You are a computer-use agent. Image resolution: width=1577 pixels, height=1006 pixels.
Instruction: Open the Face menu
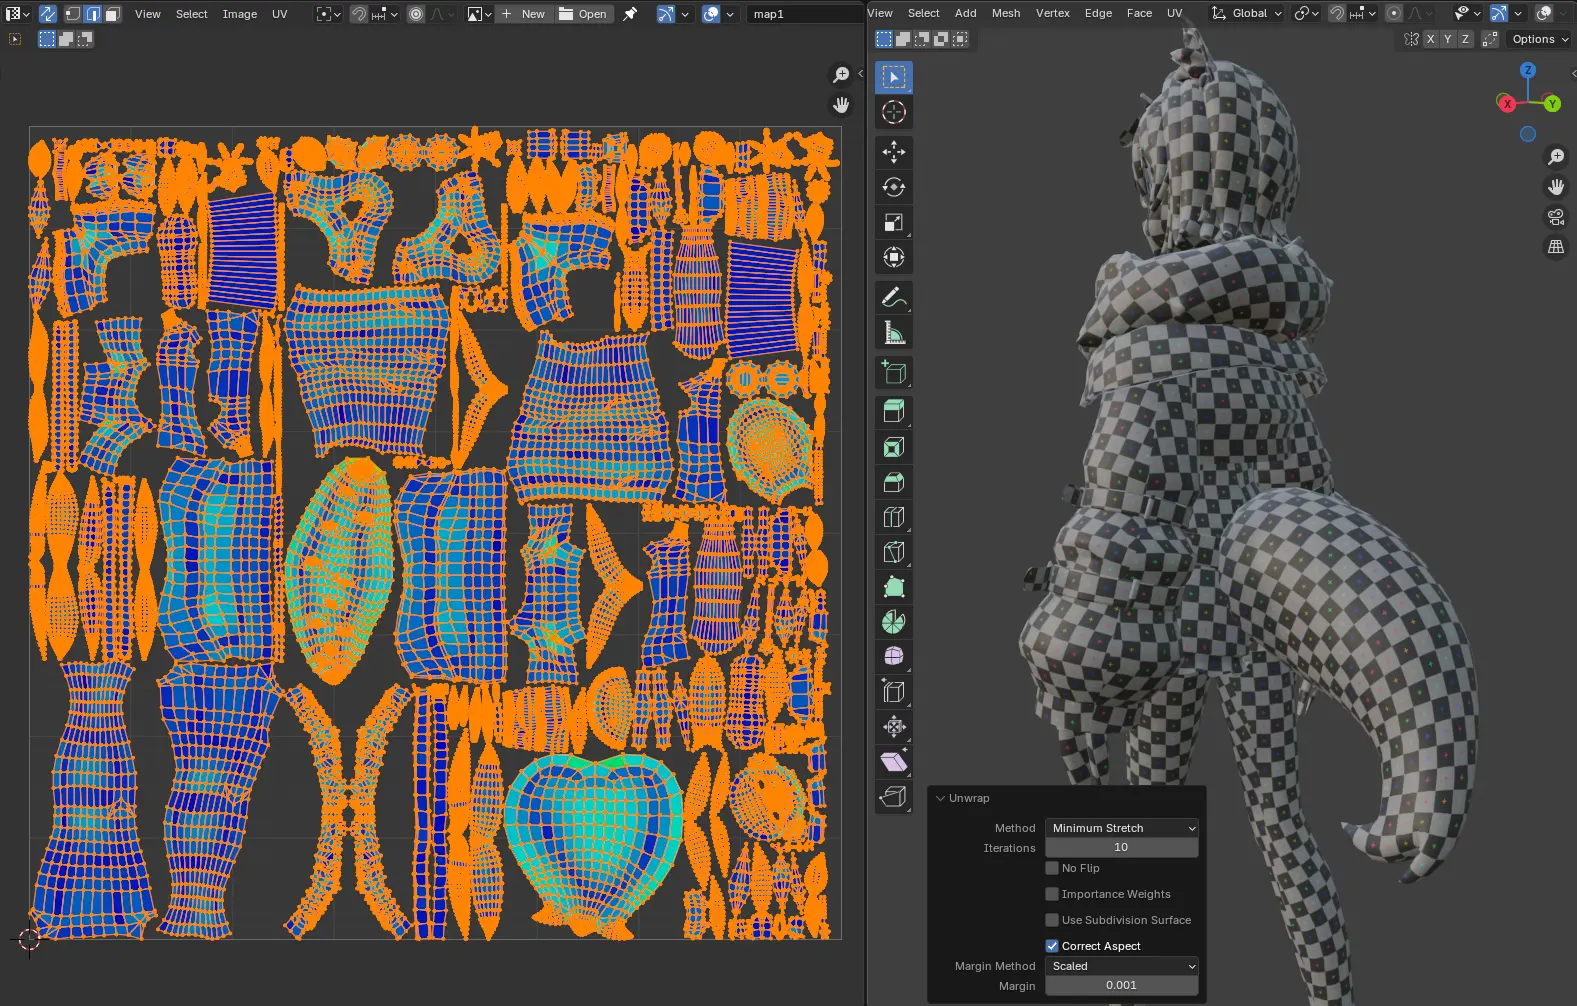tap(1139, 13)
